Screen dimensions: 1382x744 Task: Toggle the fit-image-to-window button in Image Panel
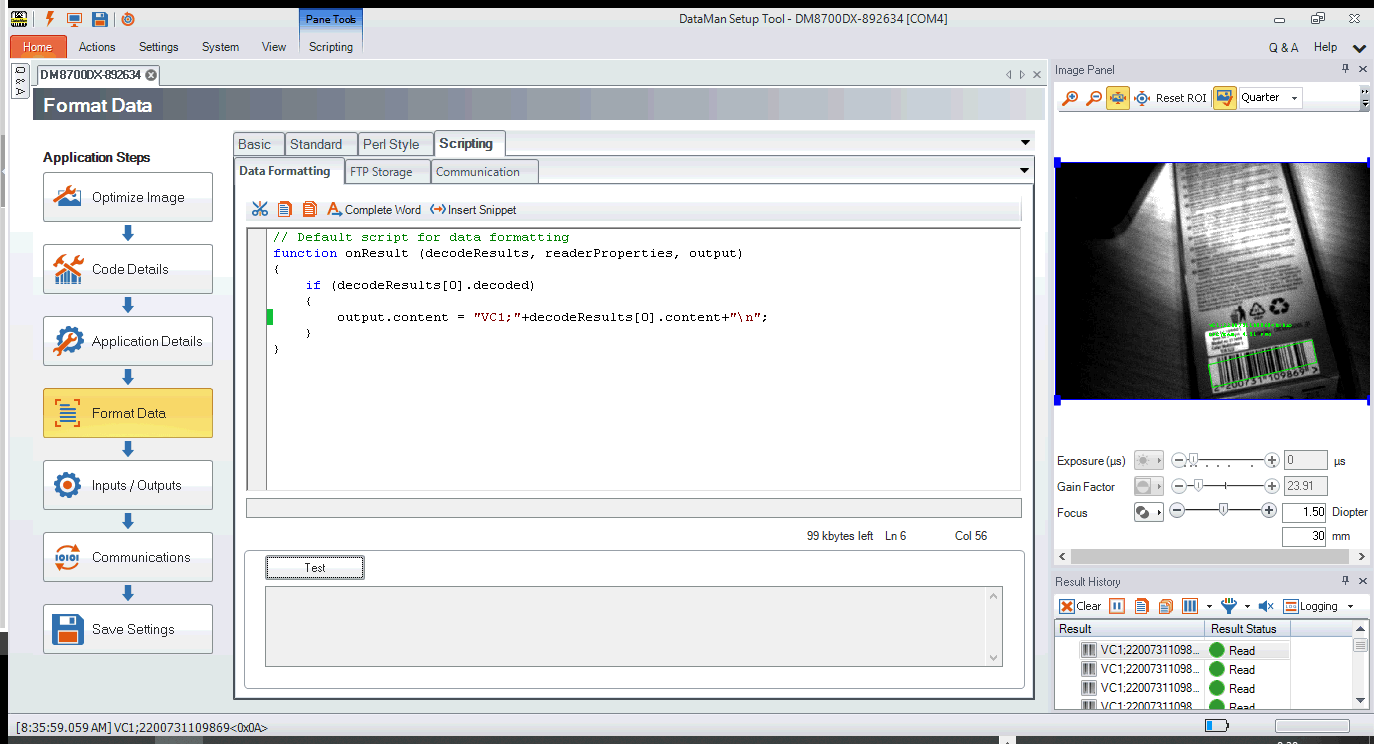click(1118, 98)
